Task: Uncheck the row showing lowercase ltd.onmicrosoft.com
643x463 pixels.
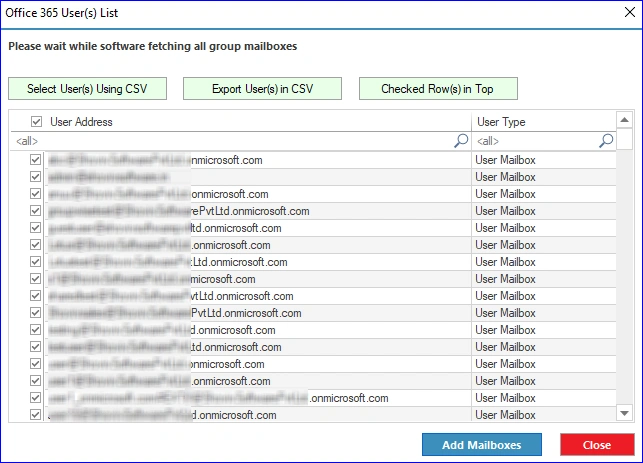Action: coord(36,228)
